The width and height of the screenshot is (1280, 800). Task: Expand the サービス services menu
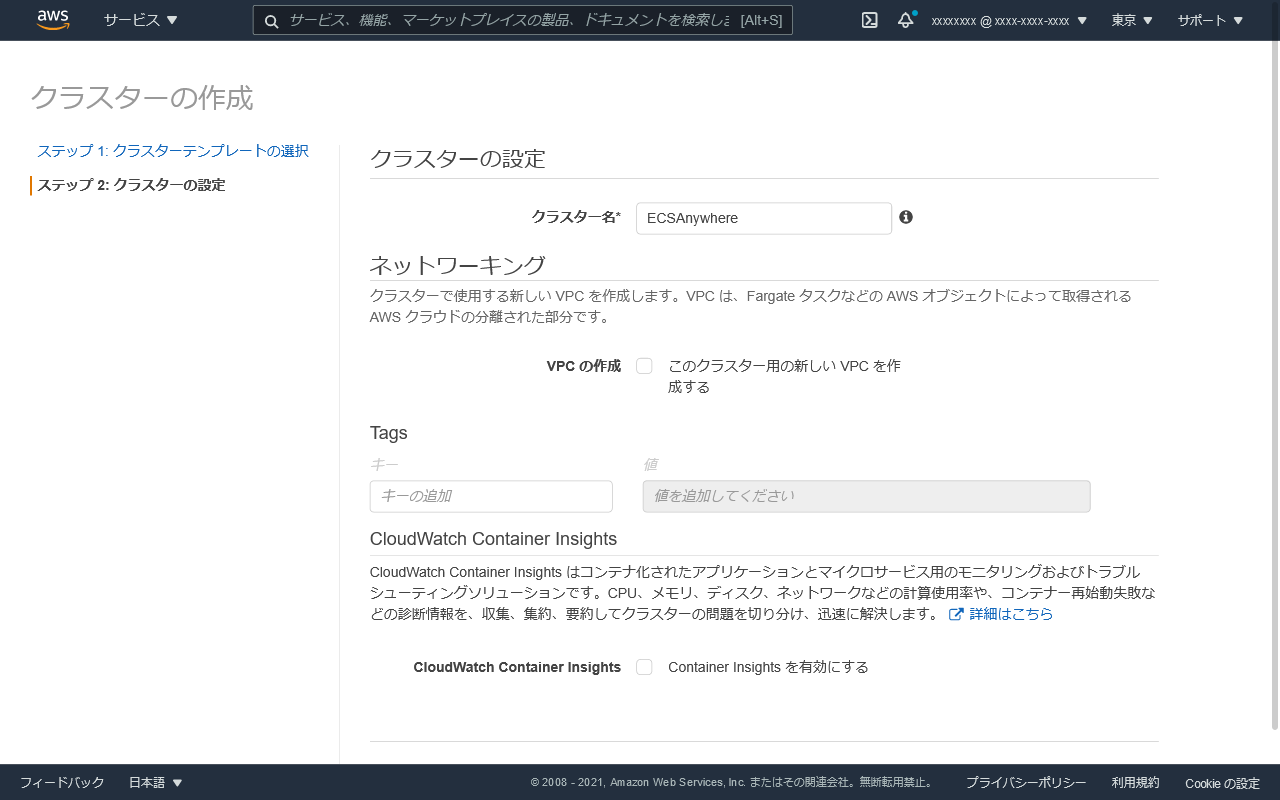click(140, 20)
